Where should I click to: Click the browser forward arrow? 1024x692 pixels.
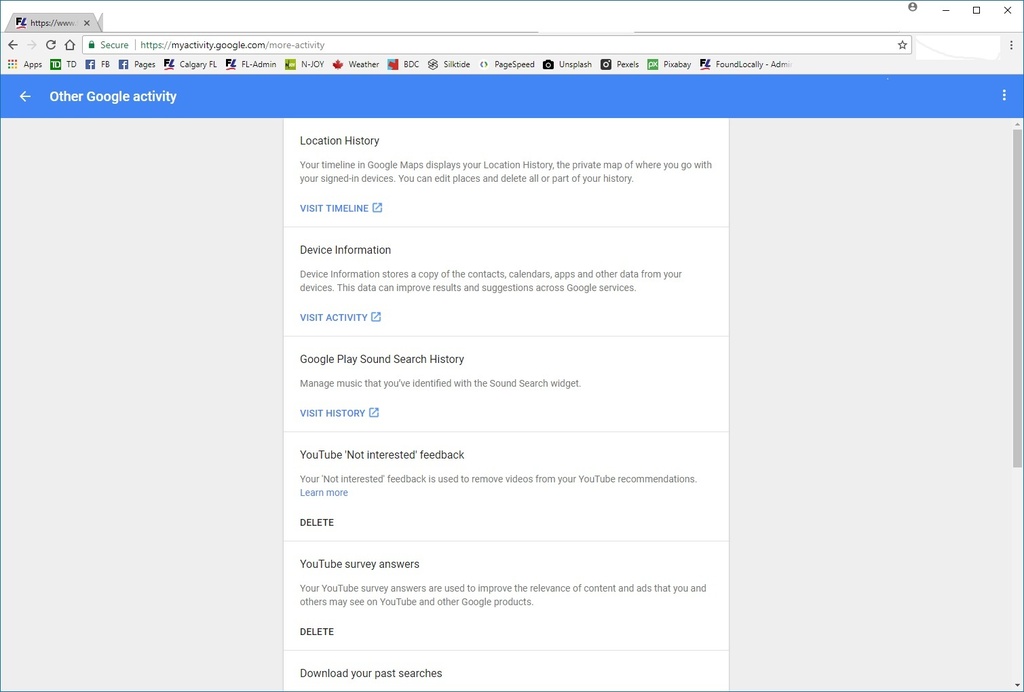click(x=31, y=45)
